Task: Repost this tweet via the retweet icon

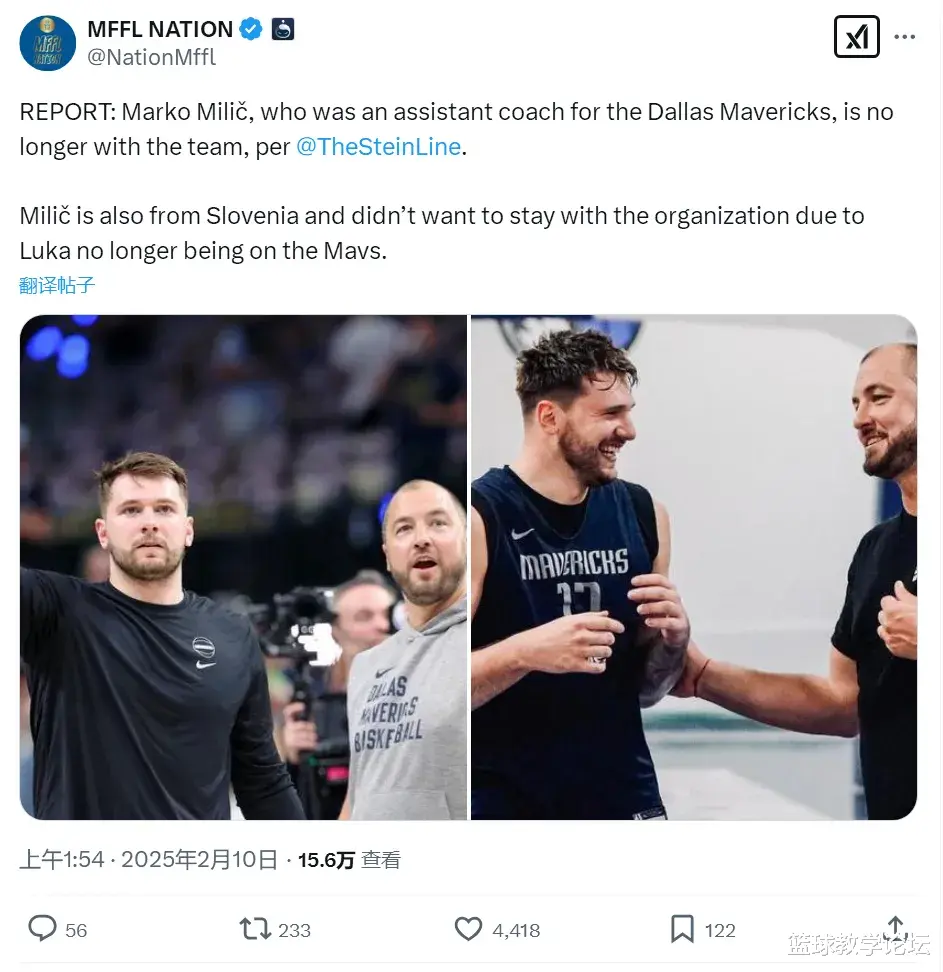Action: coord(255,929)
